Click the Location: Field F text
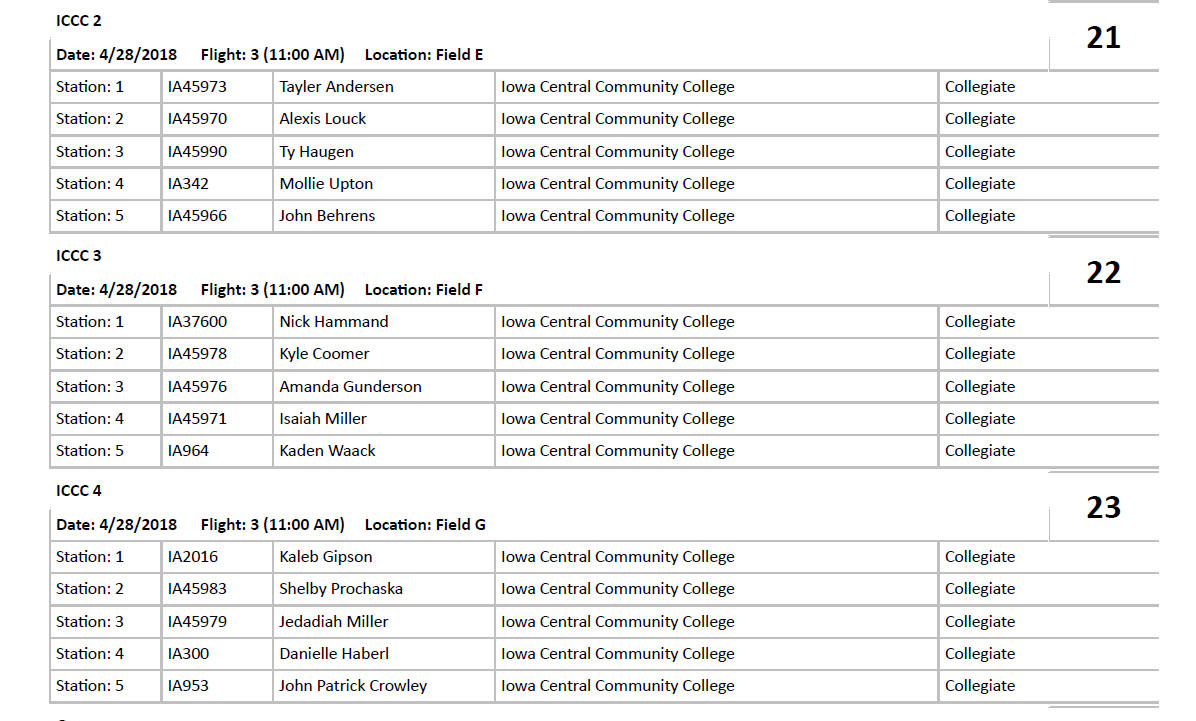 point(424,290)
